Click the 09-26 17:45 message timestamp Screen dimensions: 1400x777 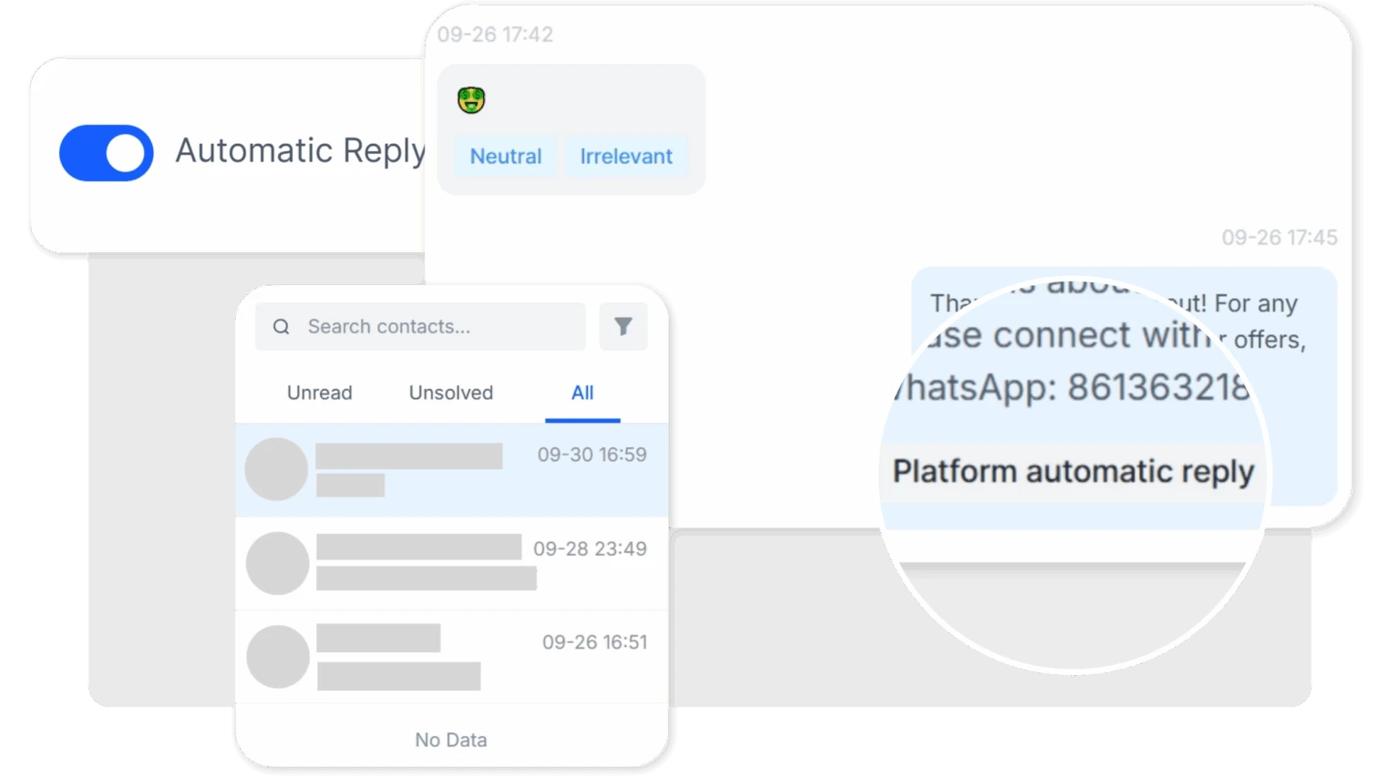[1279, 238]
